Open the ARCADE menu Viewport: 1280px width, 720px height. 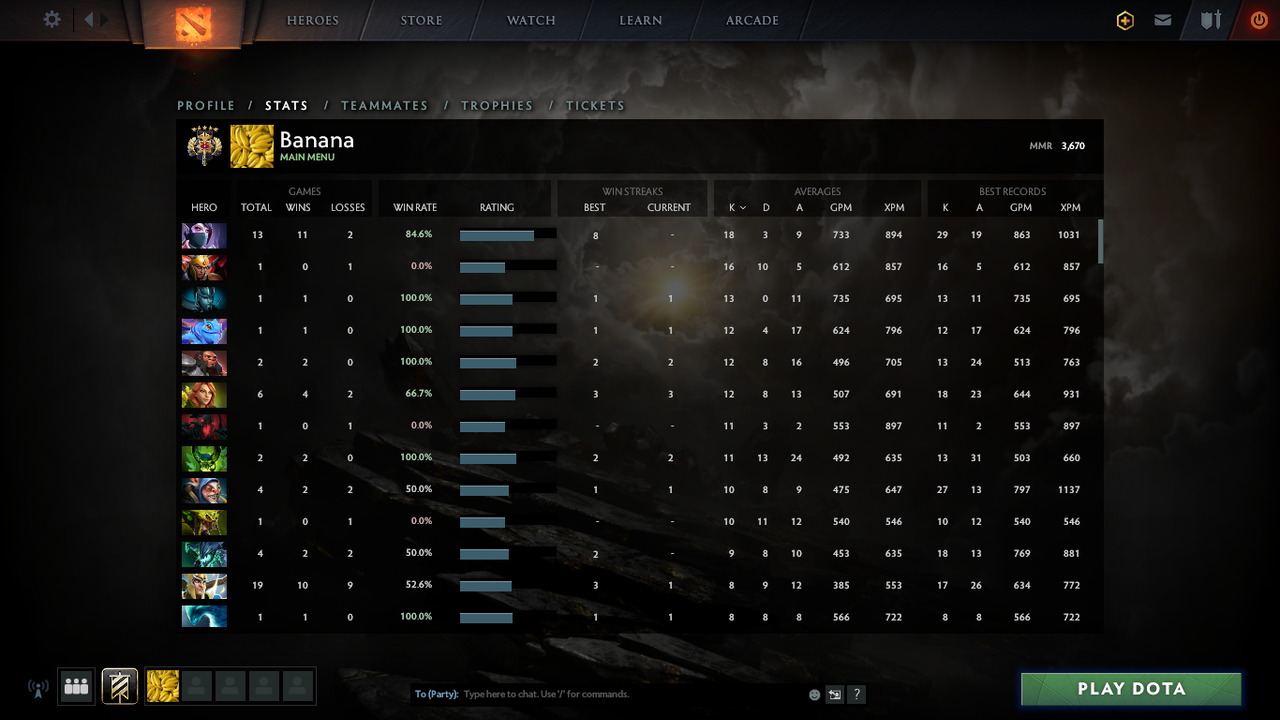coord(752,20)
